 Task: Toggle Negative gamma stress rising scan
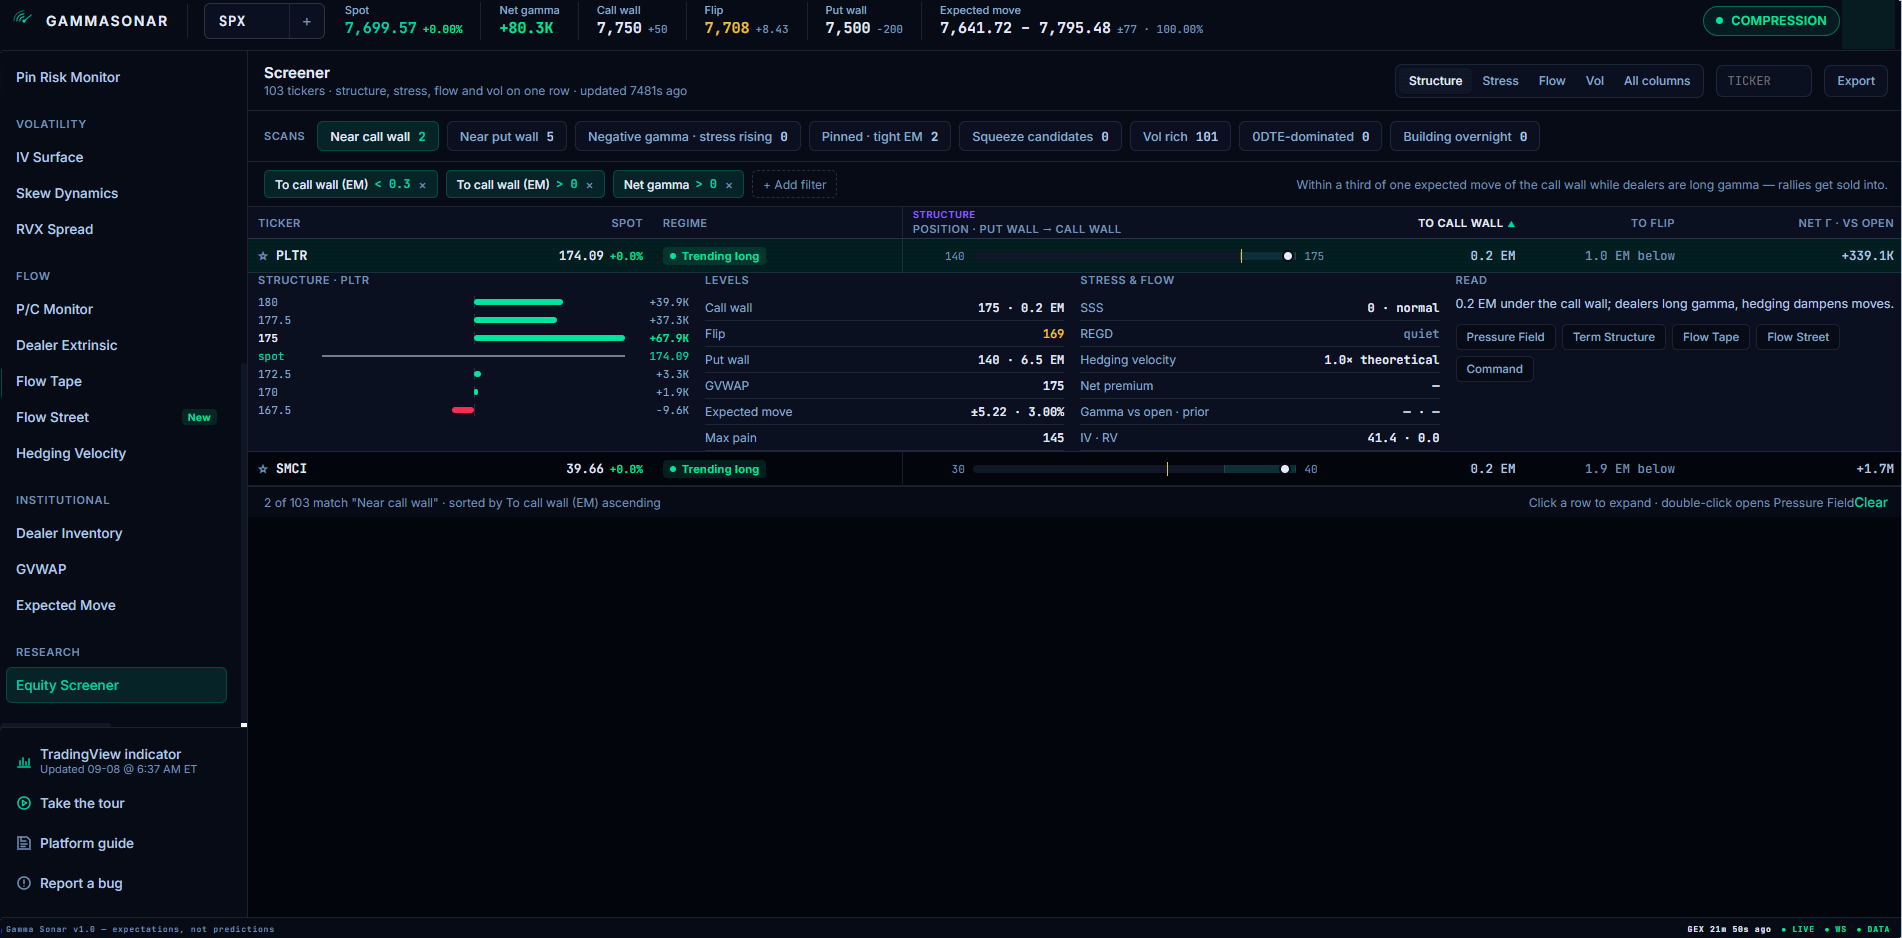click(688, 137)
